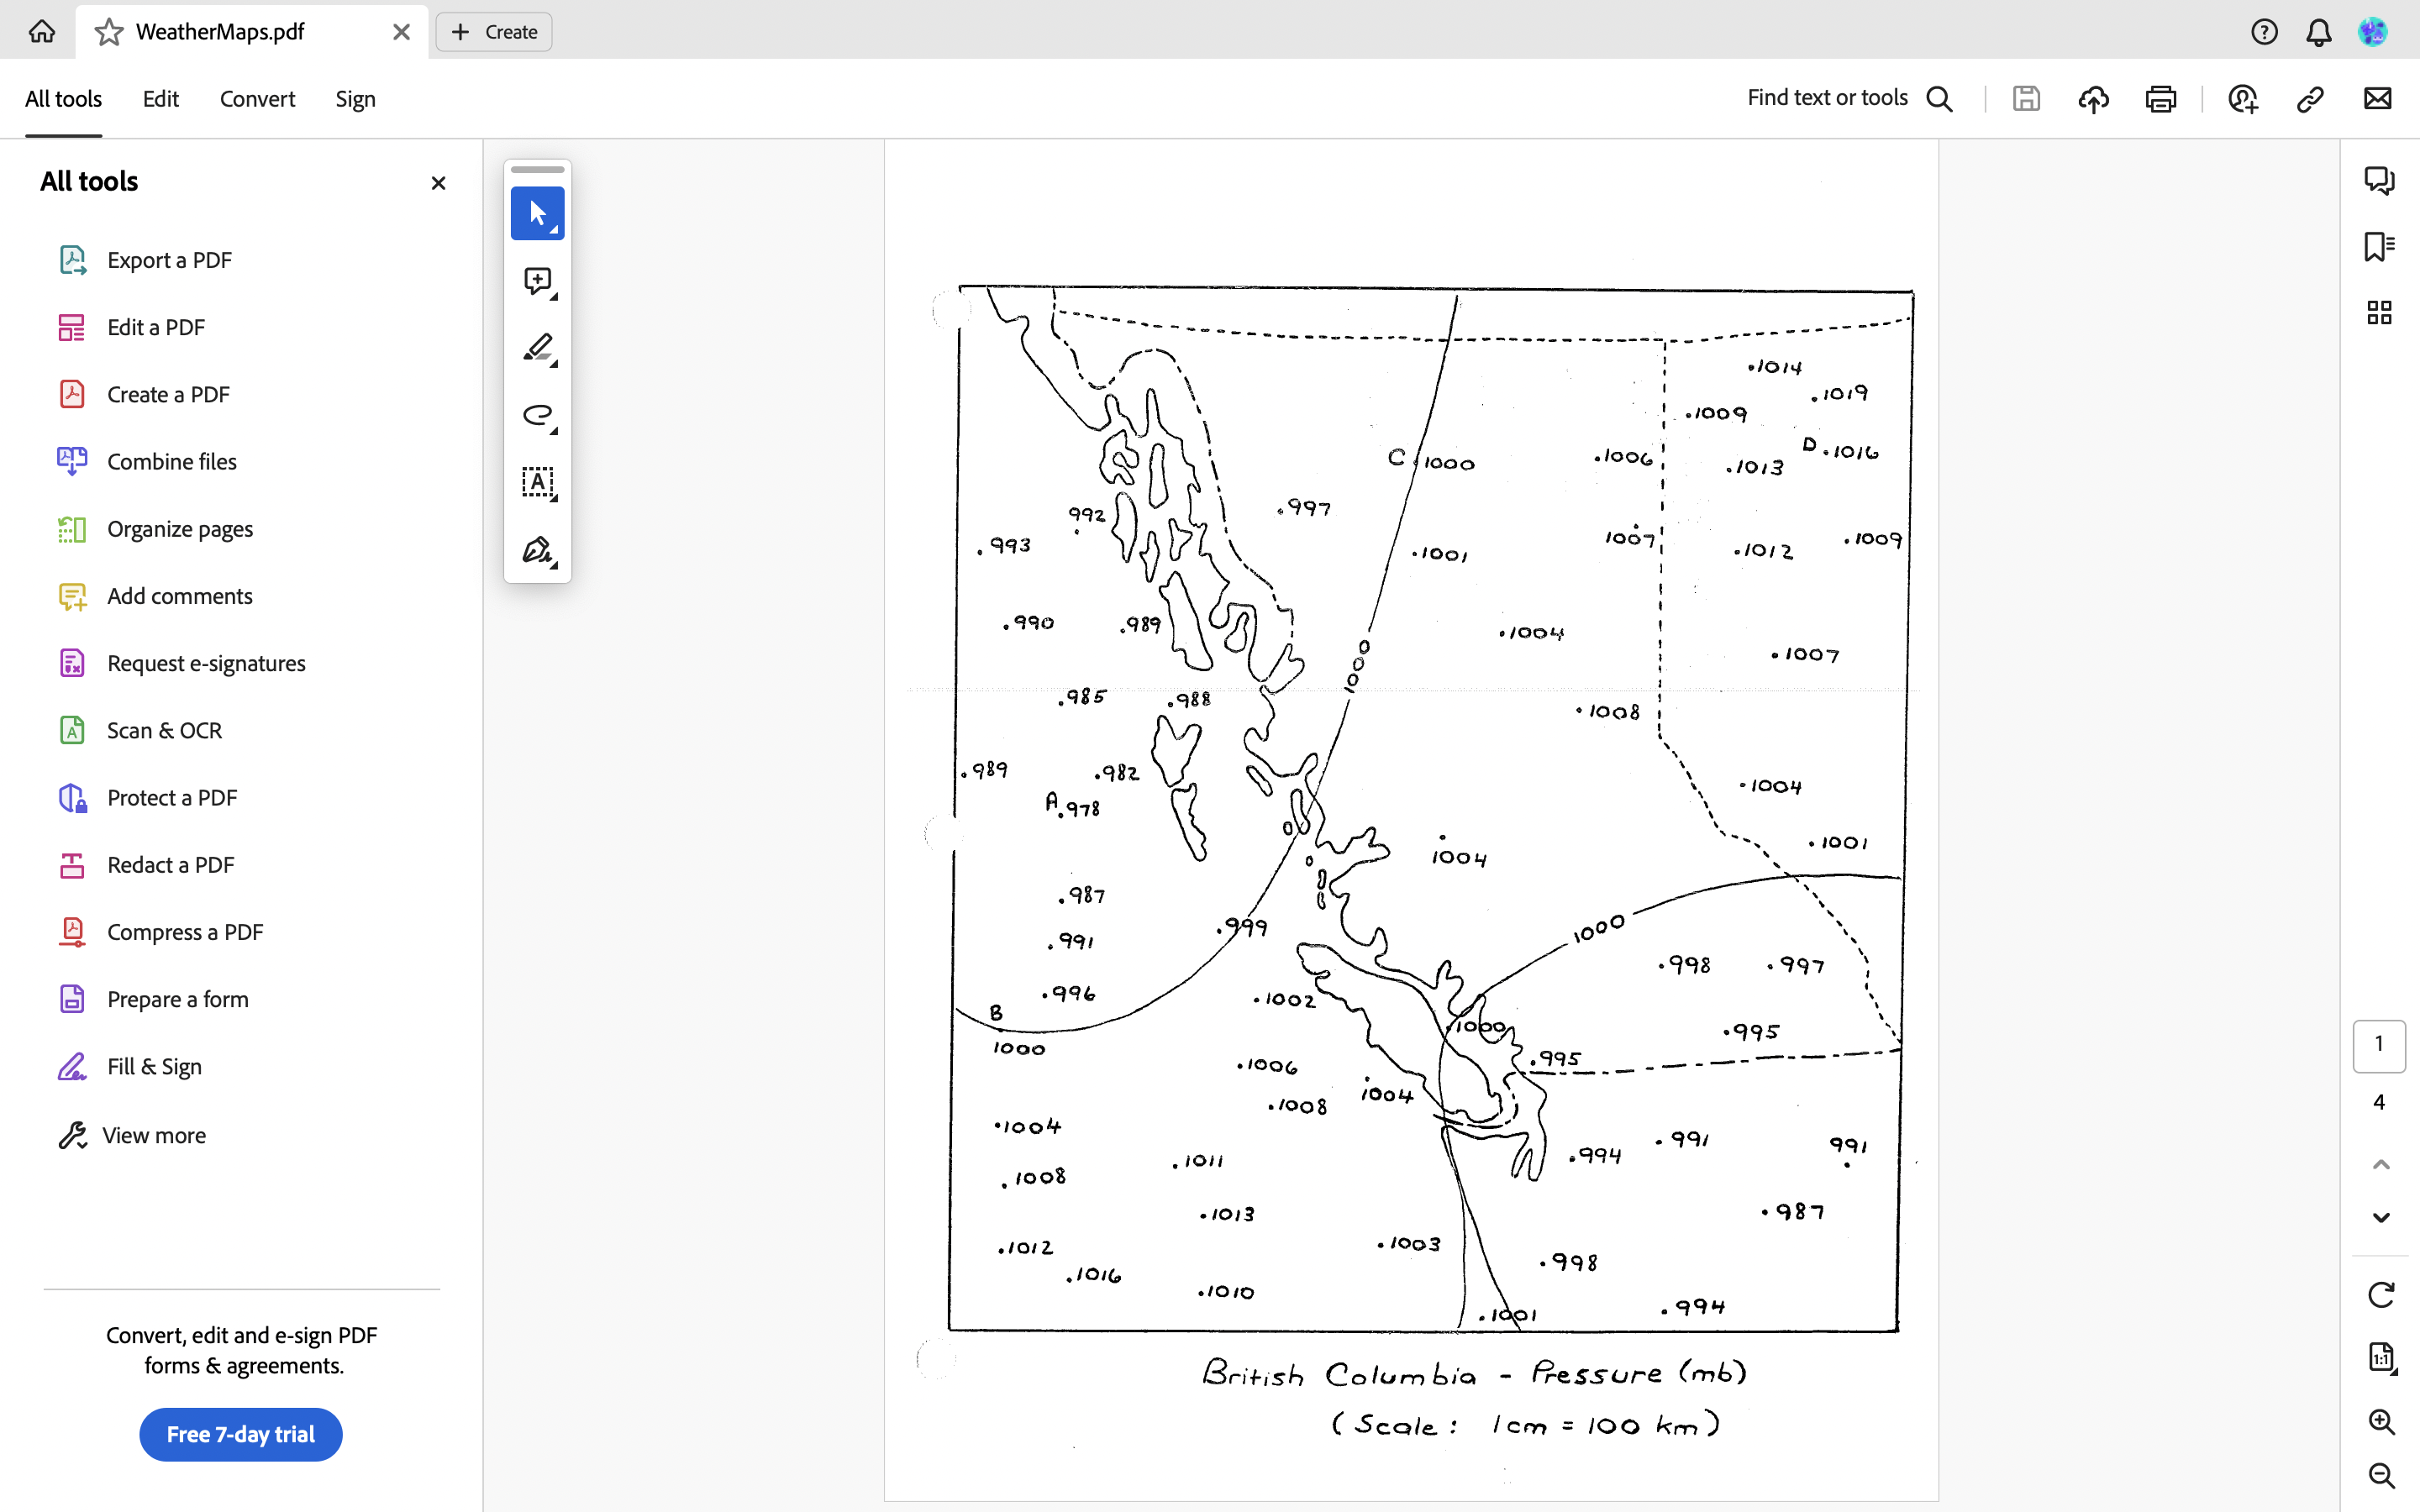Open the Sign menu

click(x=355, y=98)
